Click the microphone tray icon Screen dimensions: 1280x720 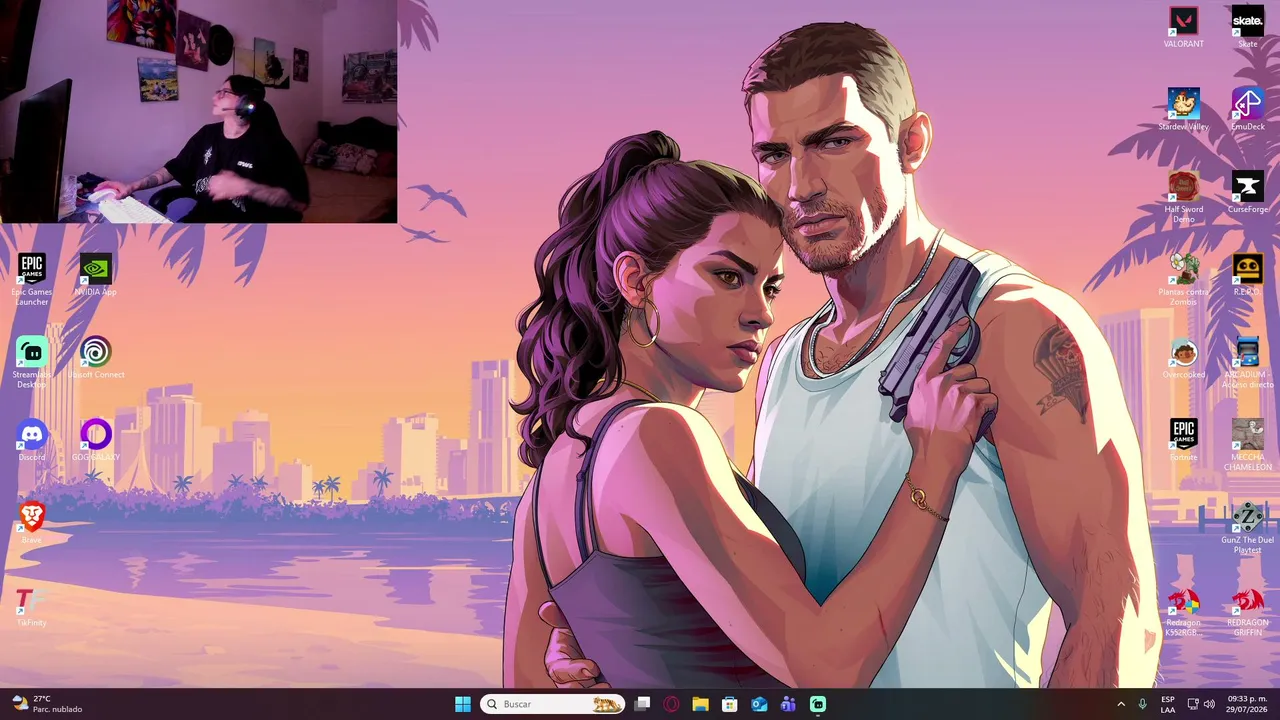[1142, 704]
